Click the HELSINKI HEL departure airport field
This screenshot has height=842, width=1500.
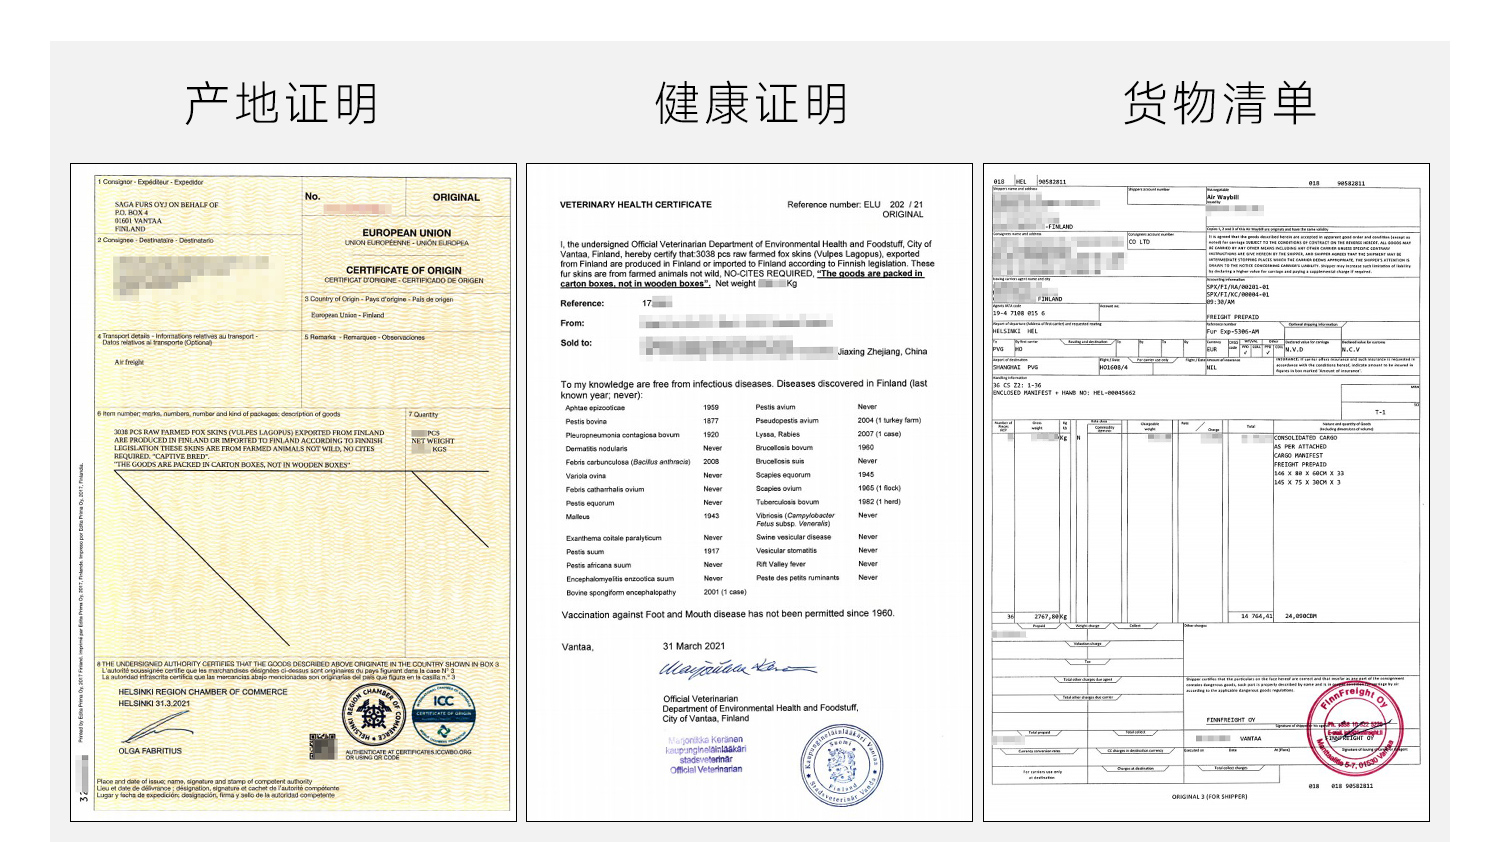point(1016,331)
